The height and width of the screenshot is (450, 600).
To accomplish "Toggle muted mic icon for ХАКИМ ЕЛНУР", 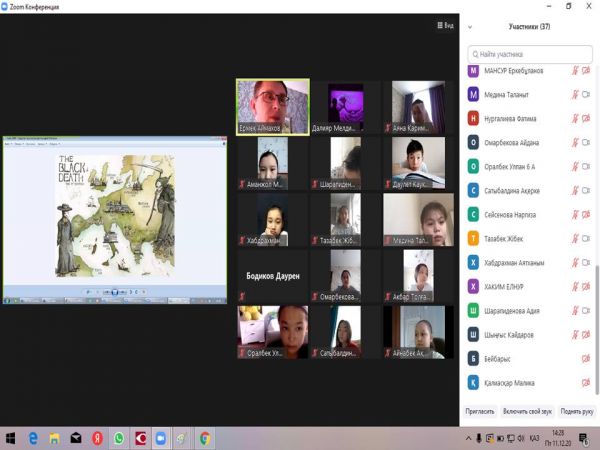I will point(575,286).
